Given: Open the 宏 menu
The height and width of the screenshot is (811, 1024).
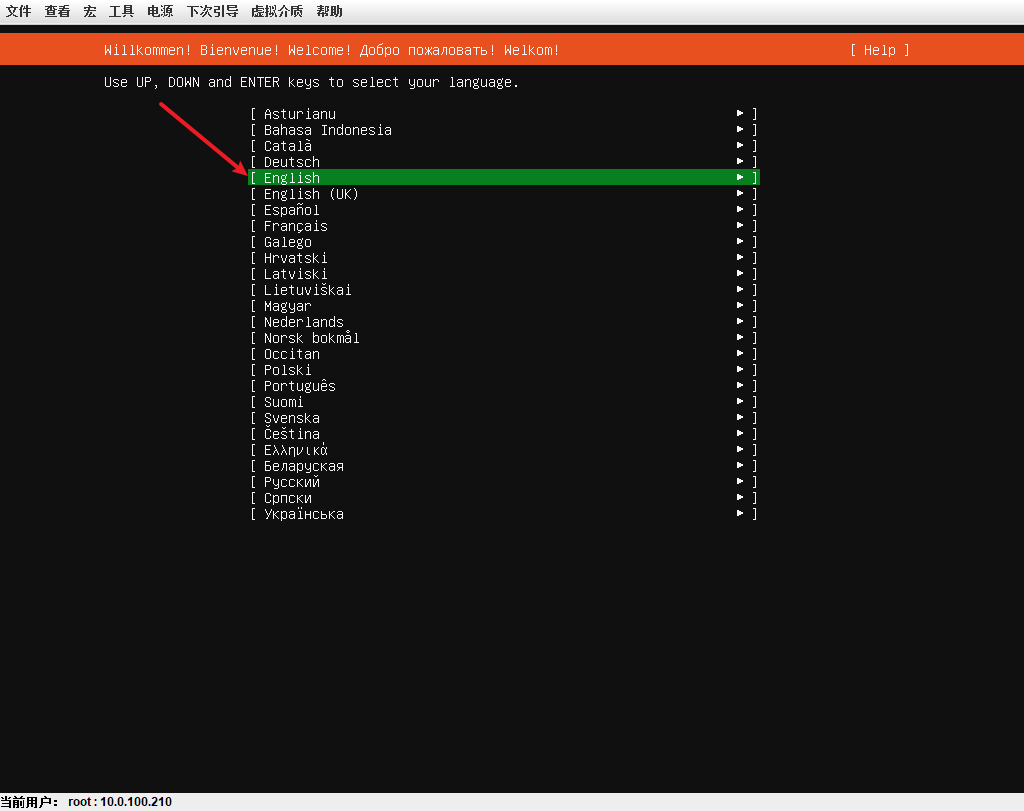Looking at the screenshot, I should coord(89,11).
